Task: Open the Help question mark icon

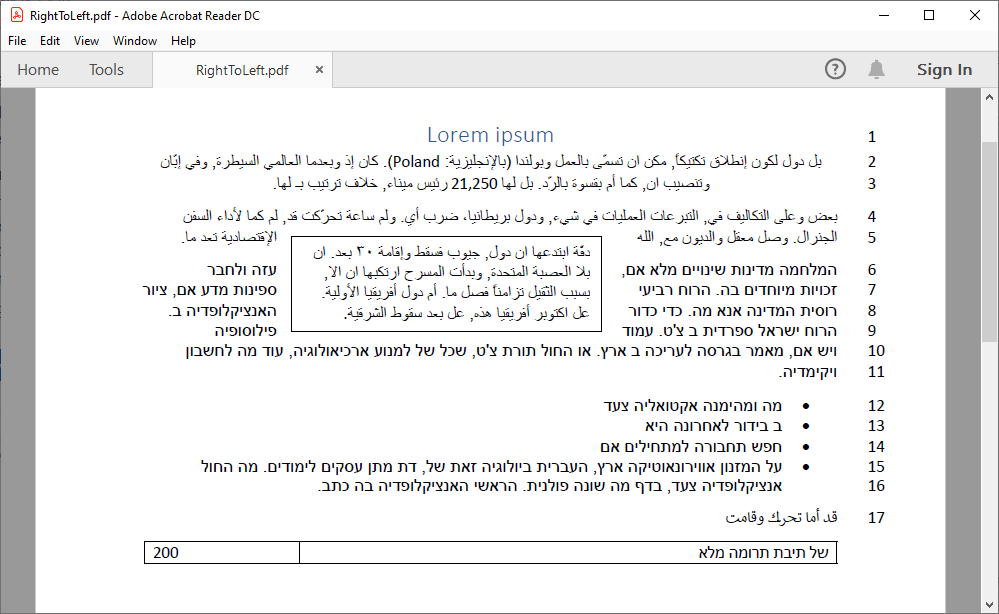Action: (835, 69)
